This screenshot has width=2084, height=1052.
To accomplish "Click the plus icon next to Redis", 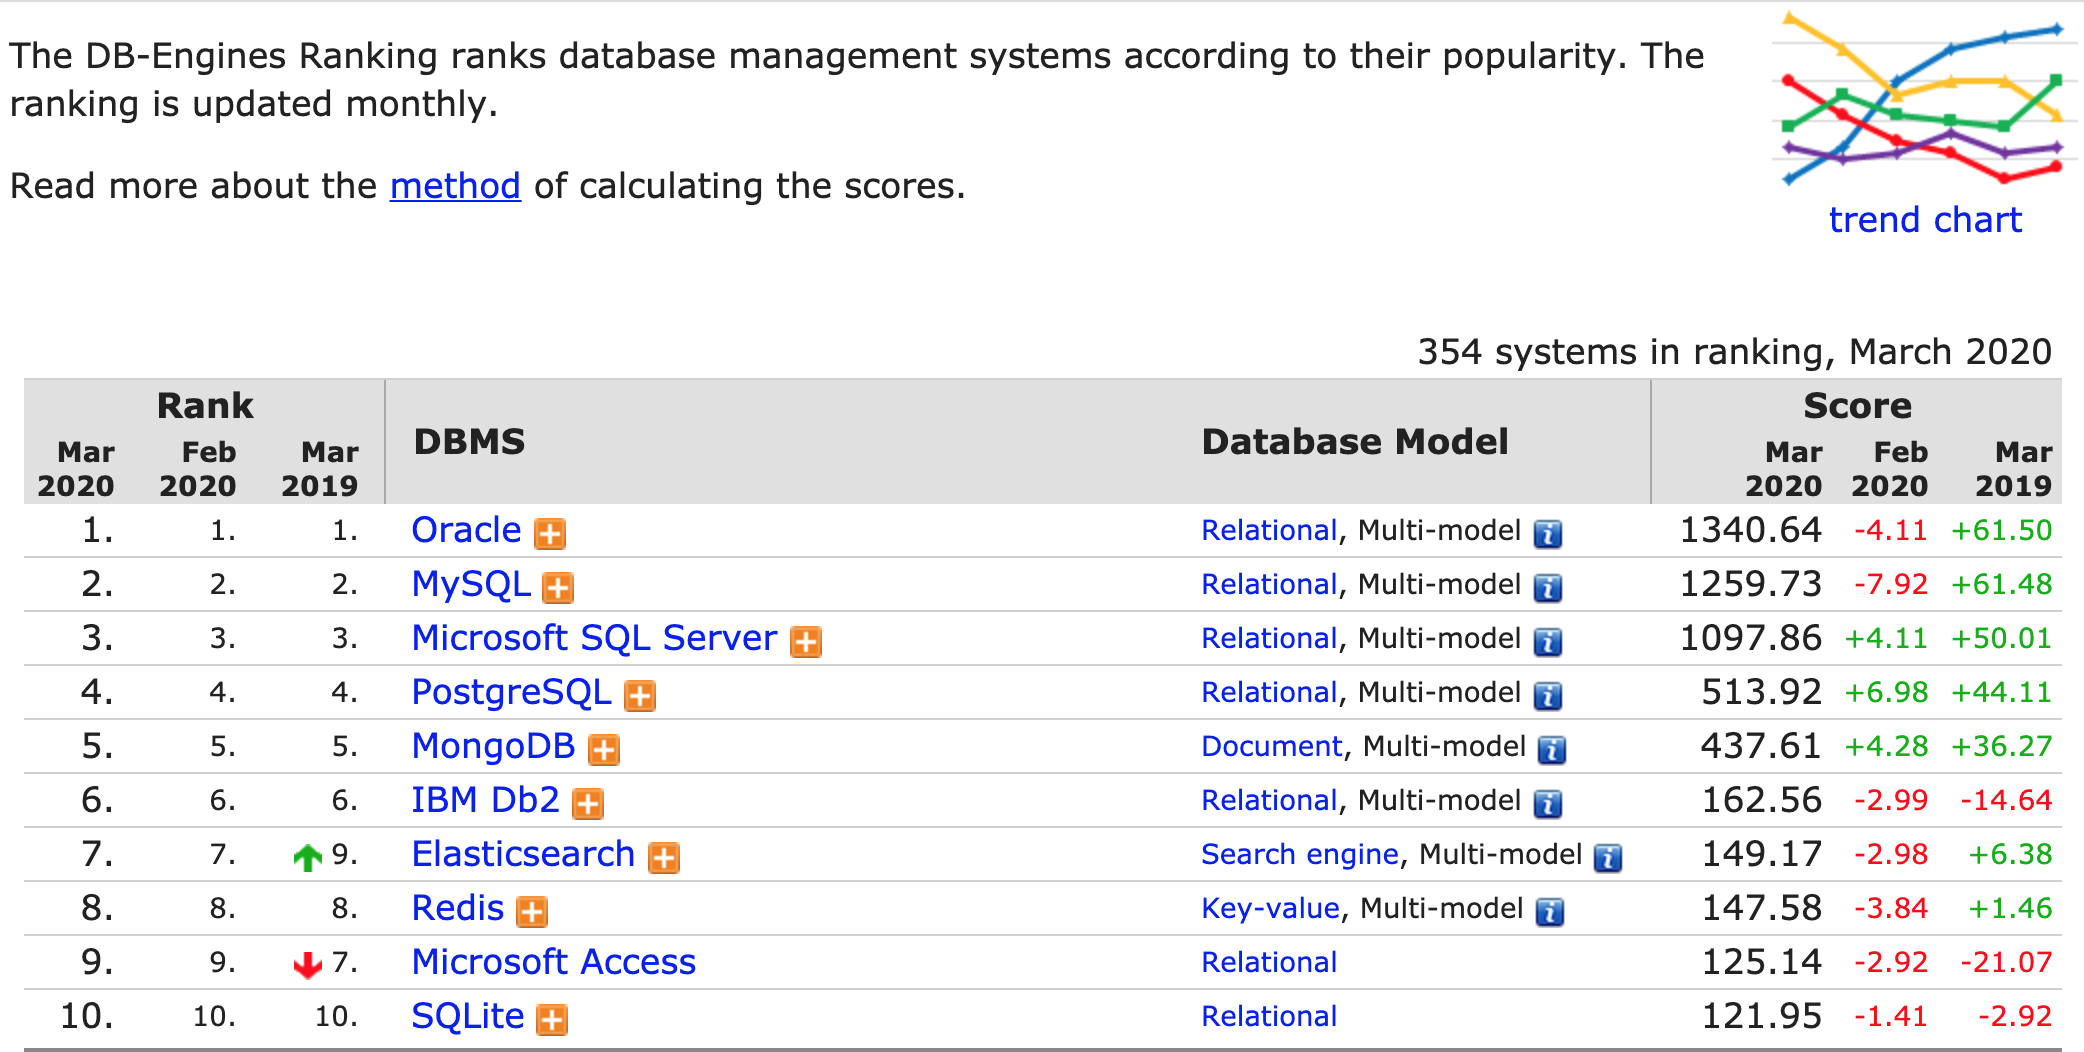I will click(x=532, y=912).
